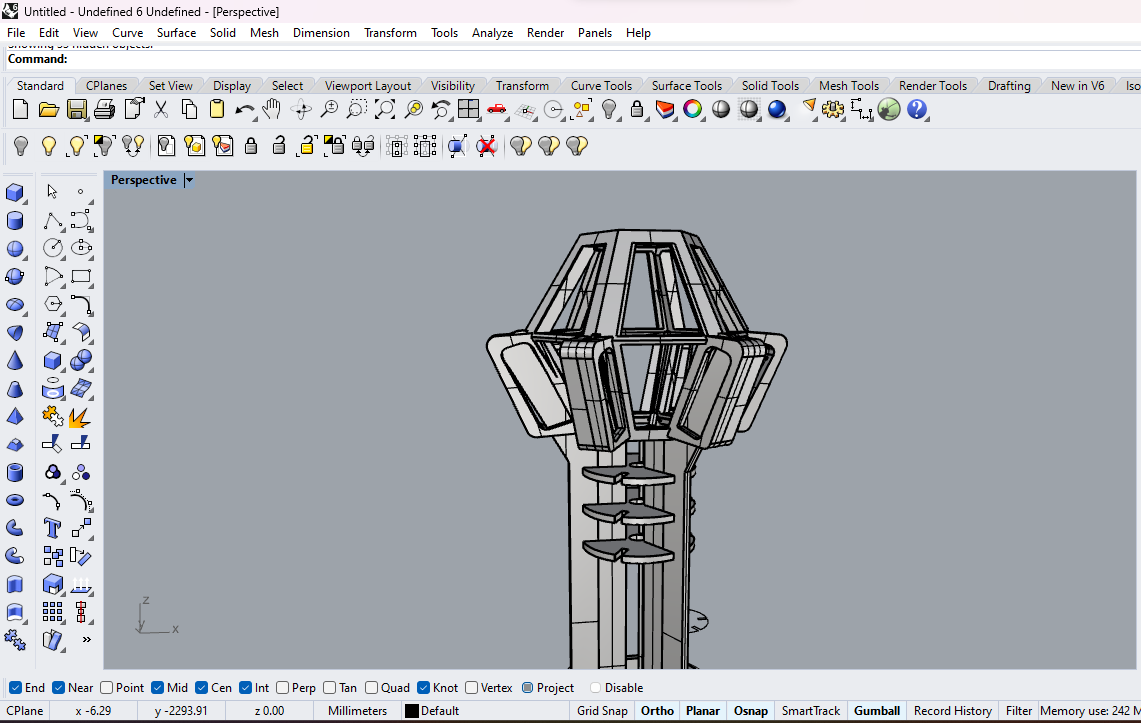Check the Quad osnap checkbox

372,688
